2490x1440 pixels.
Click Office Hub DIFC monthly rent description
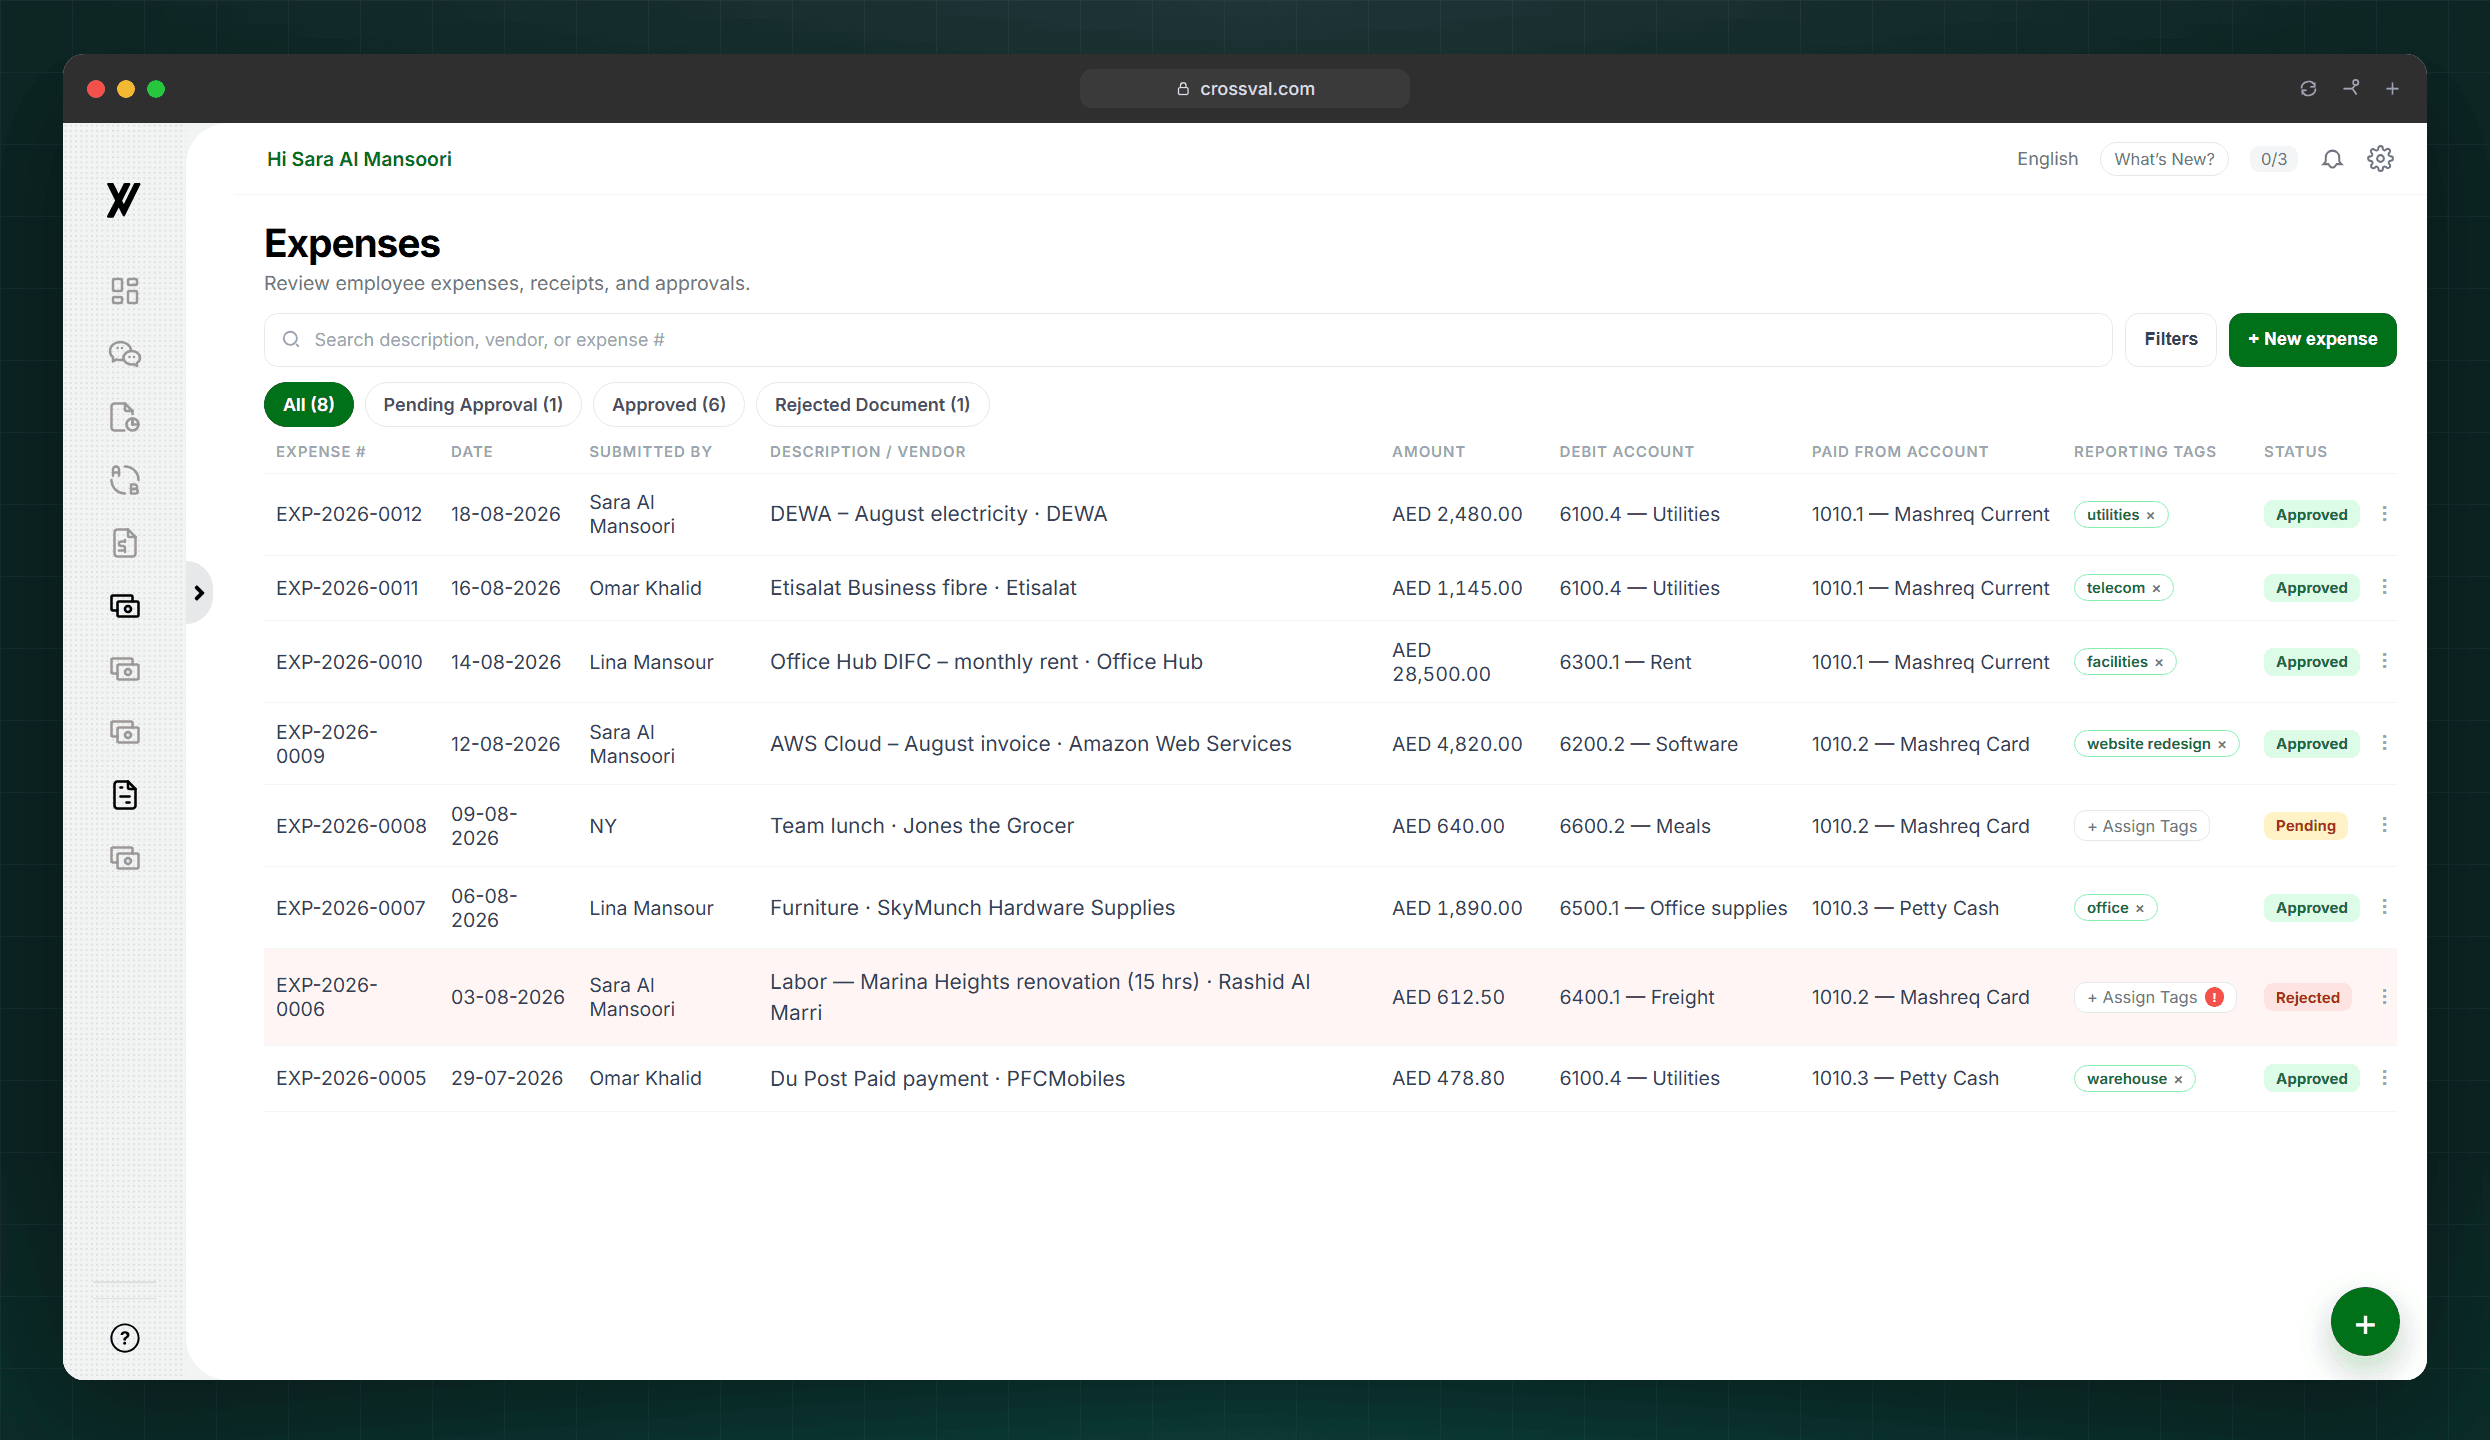tap(986, 662)
